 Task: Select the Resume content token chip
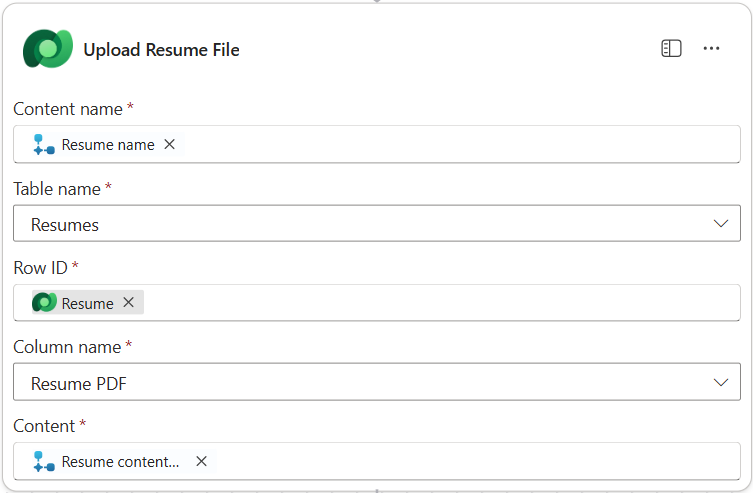tap(120, 461)
